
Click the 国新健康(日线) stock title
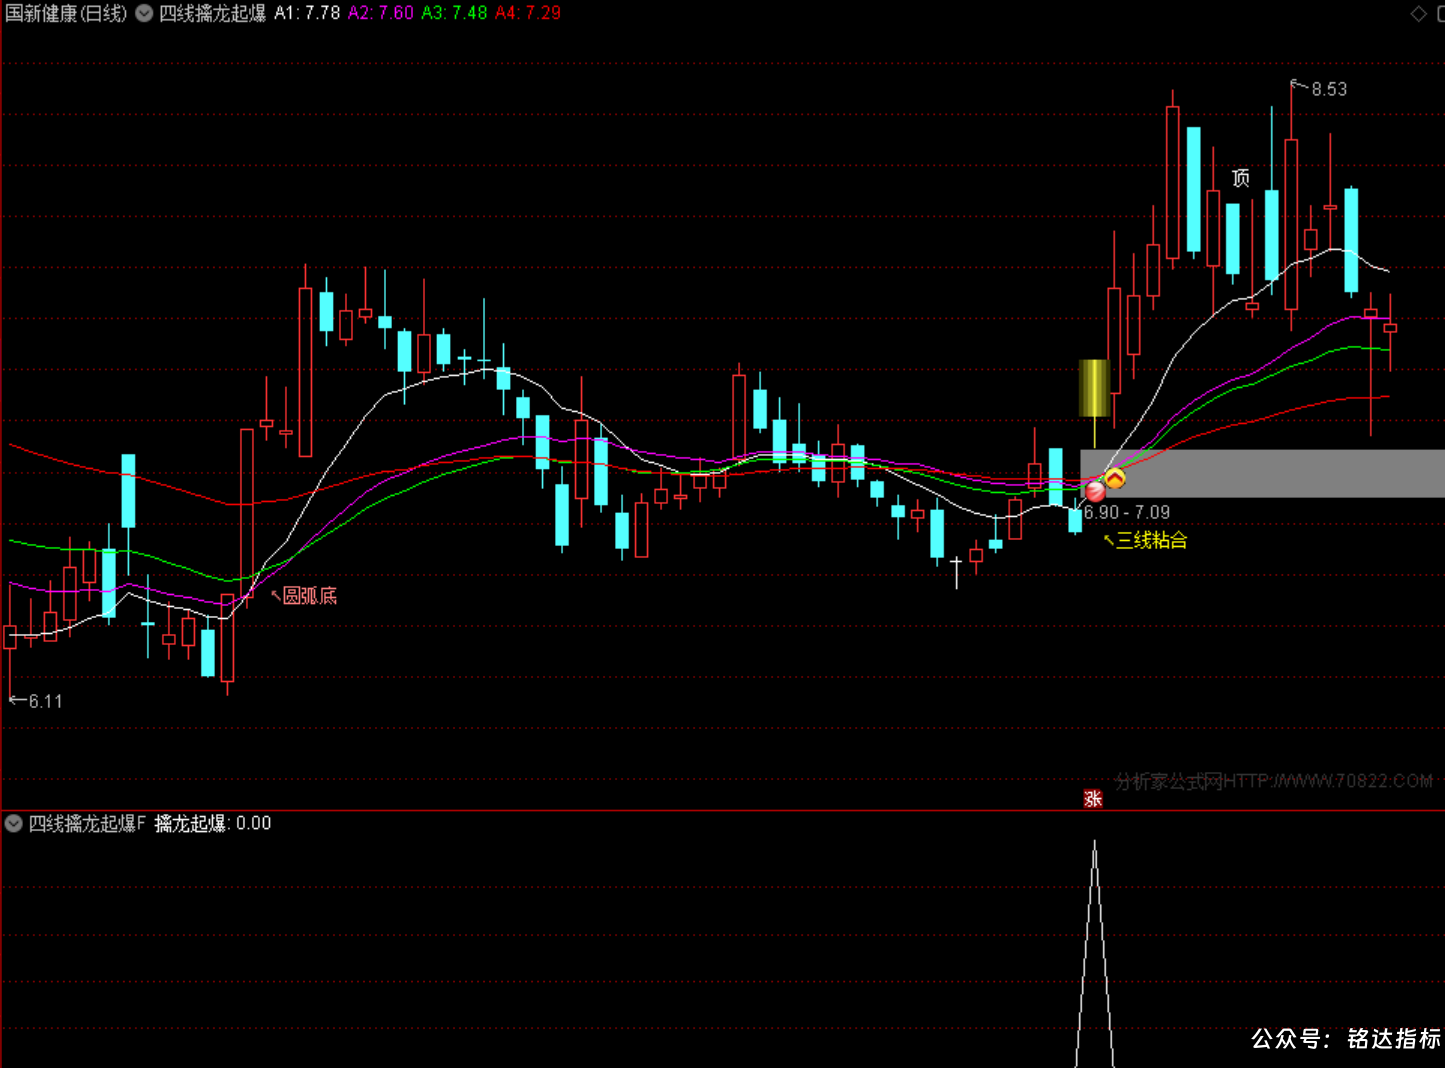point(66,13)
